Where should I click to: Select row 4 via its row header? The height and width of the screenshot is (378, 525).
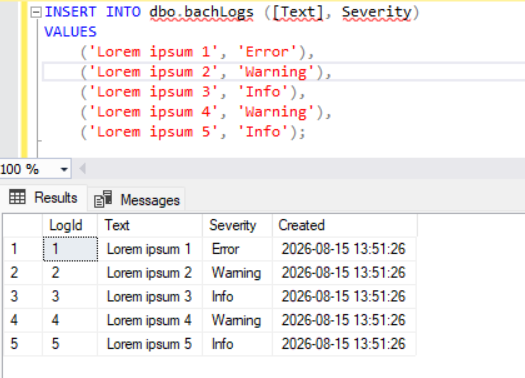(x=23, y=320)
